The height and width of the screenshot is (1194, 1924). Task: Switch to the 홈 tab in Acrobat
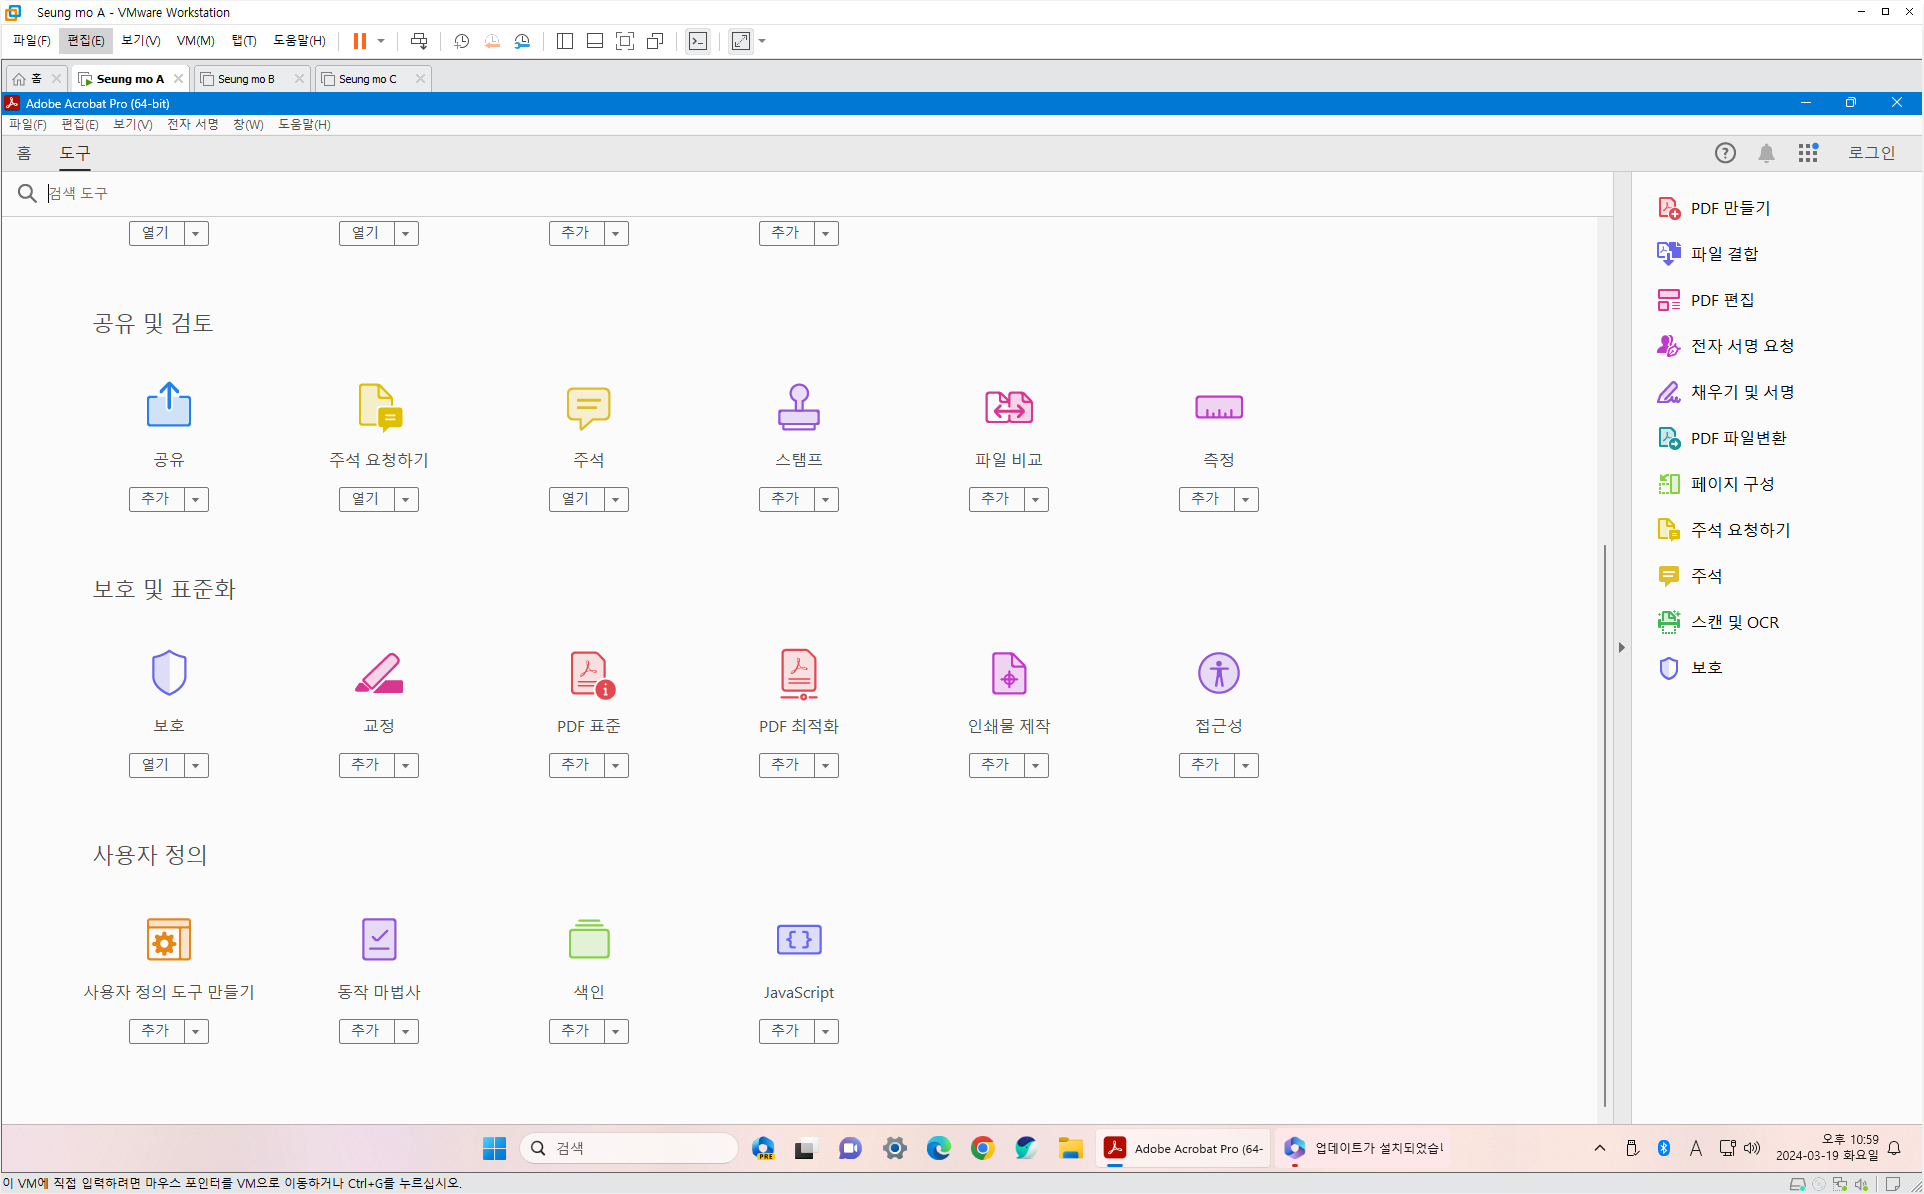pyautogui.click(x=24, y=153)
